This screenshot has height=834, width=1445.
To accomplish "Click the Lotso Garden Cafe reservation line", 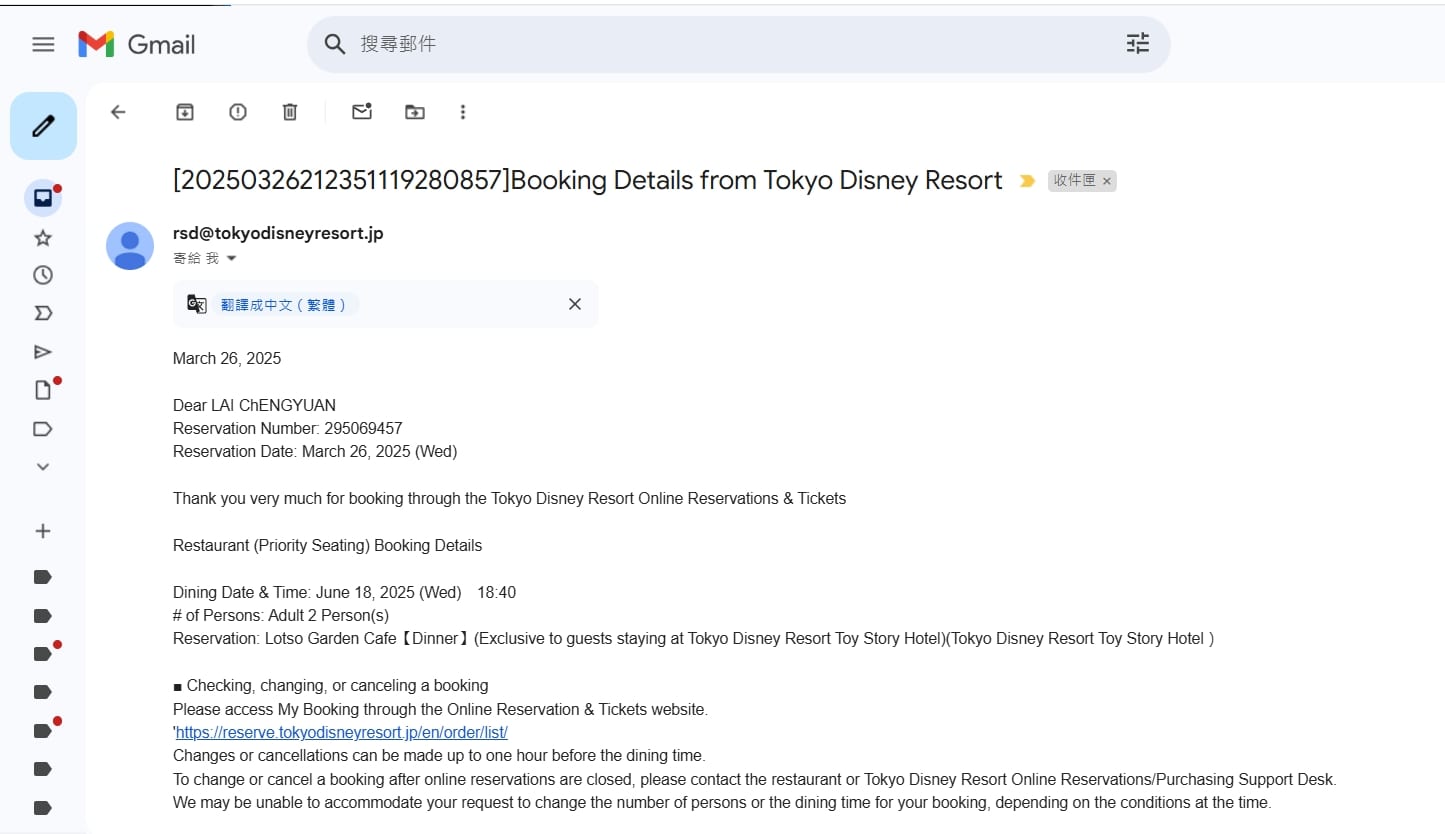I will 694,638.
